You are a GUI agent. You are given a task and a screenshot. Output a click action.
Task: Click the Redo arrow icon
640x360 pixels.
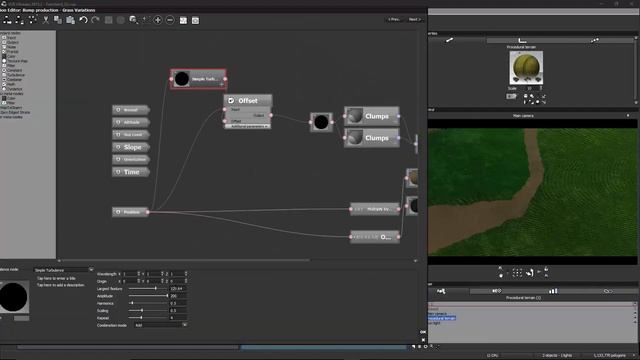(x=96, y=20)
